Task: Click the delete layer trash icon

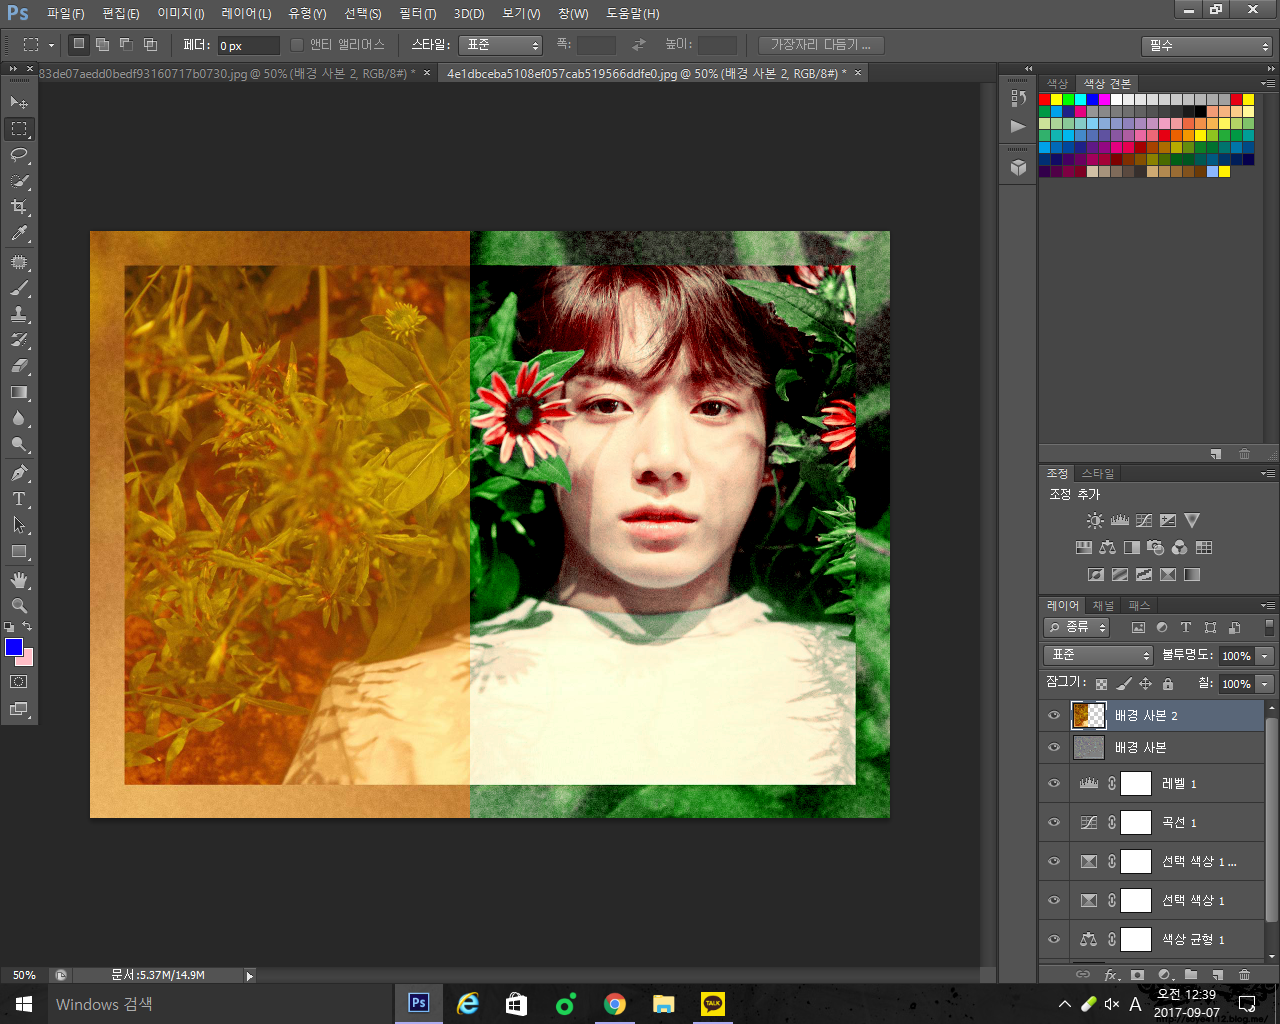Action: (x=1244, y=974)
